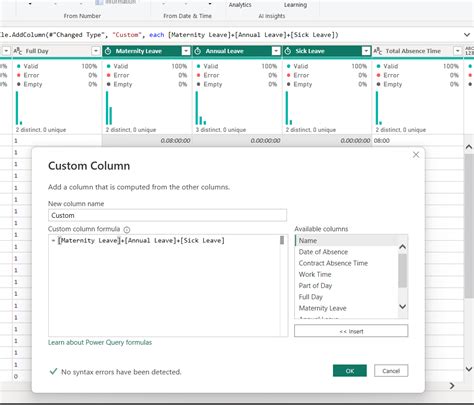The height and width of the screenshot is (405, 474).
Task: Click the Available columns scrollbar thumb
Action: [x=403, y=270]
